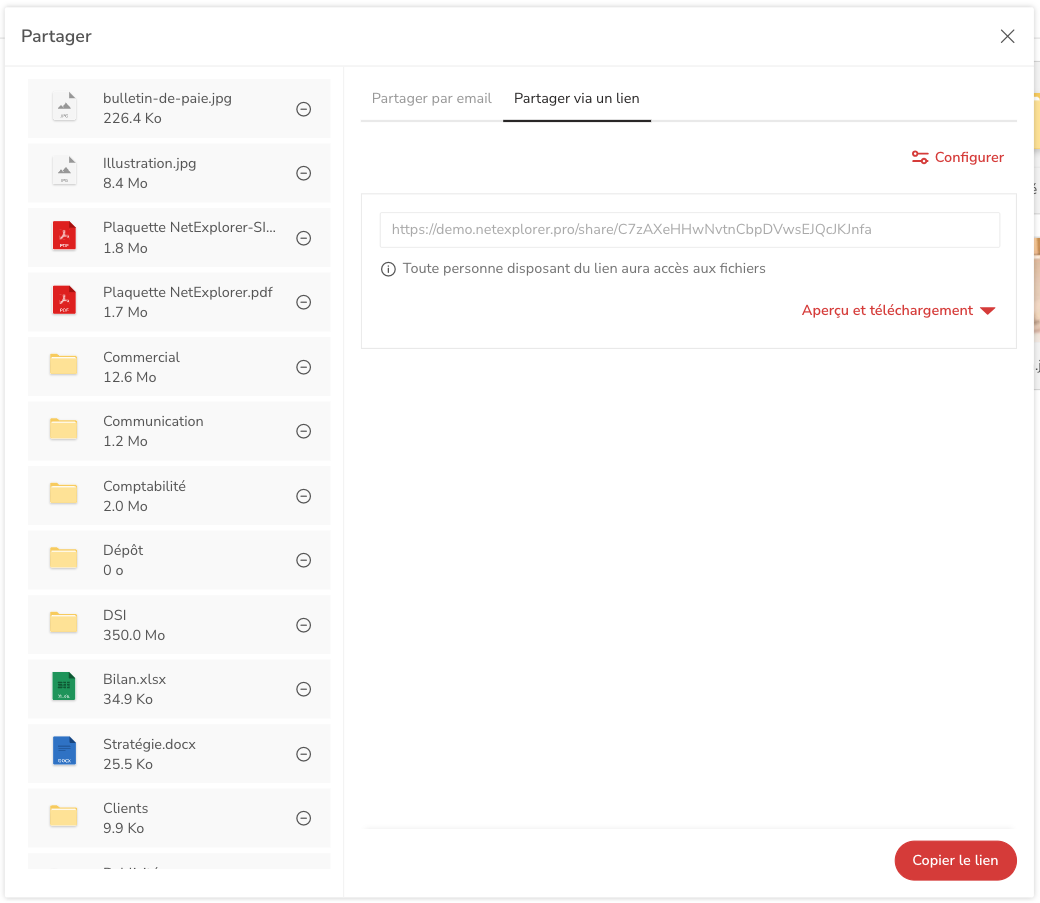Select the Partager via un lien tab
The image size is (1040, 903).
tap(576, 99)
